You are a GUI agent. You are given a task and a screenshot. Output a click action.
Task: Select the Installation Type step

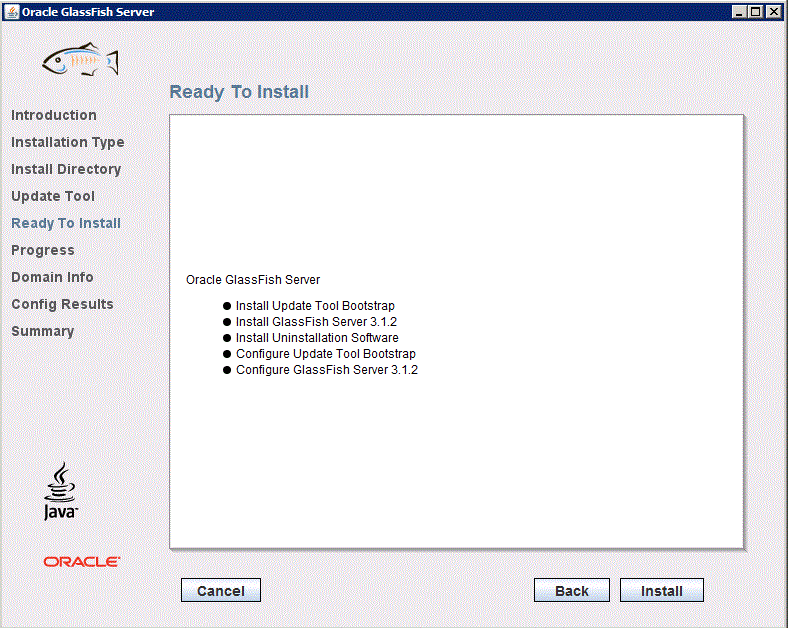pyautogui.click(x=67, y=142)
